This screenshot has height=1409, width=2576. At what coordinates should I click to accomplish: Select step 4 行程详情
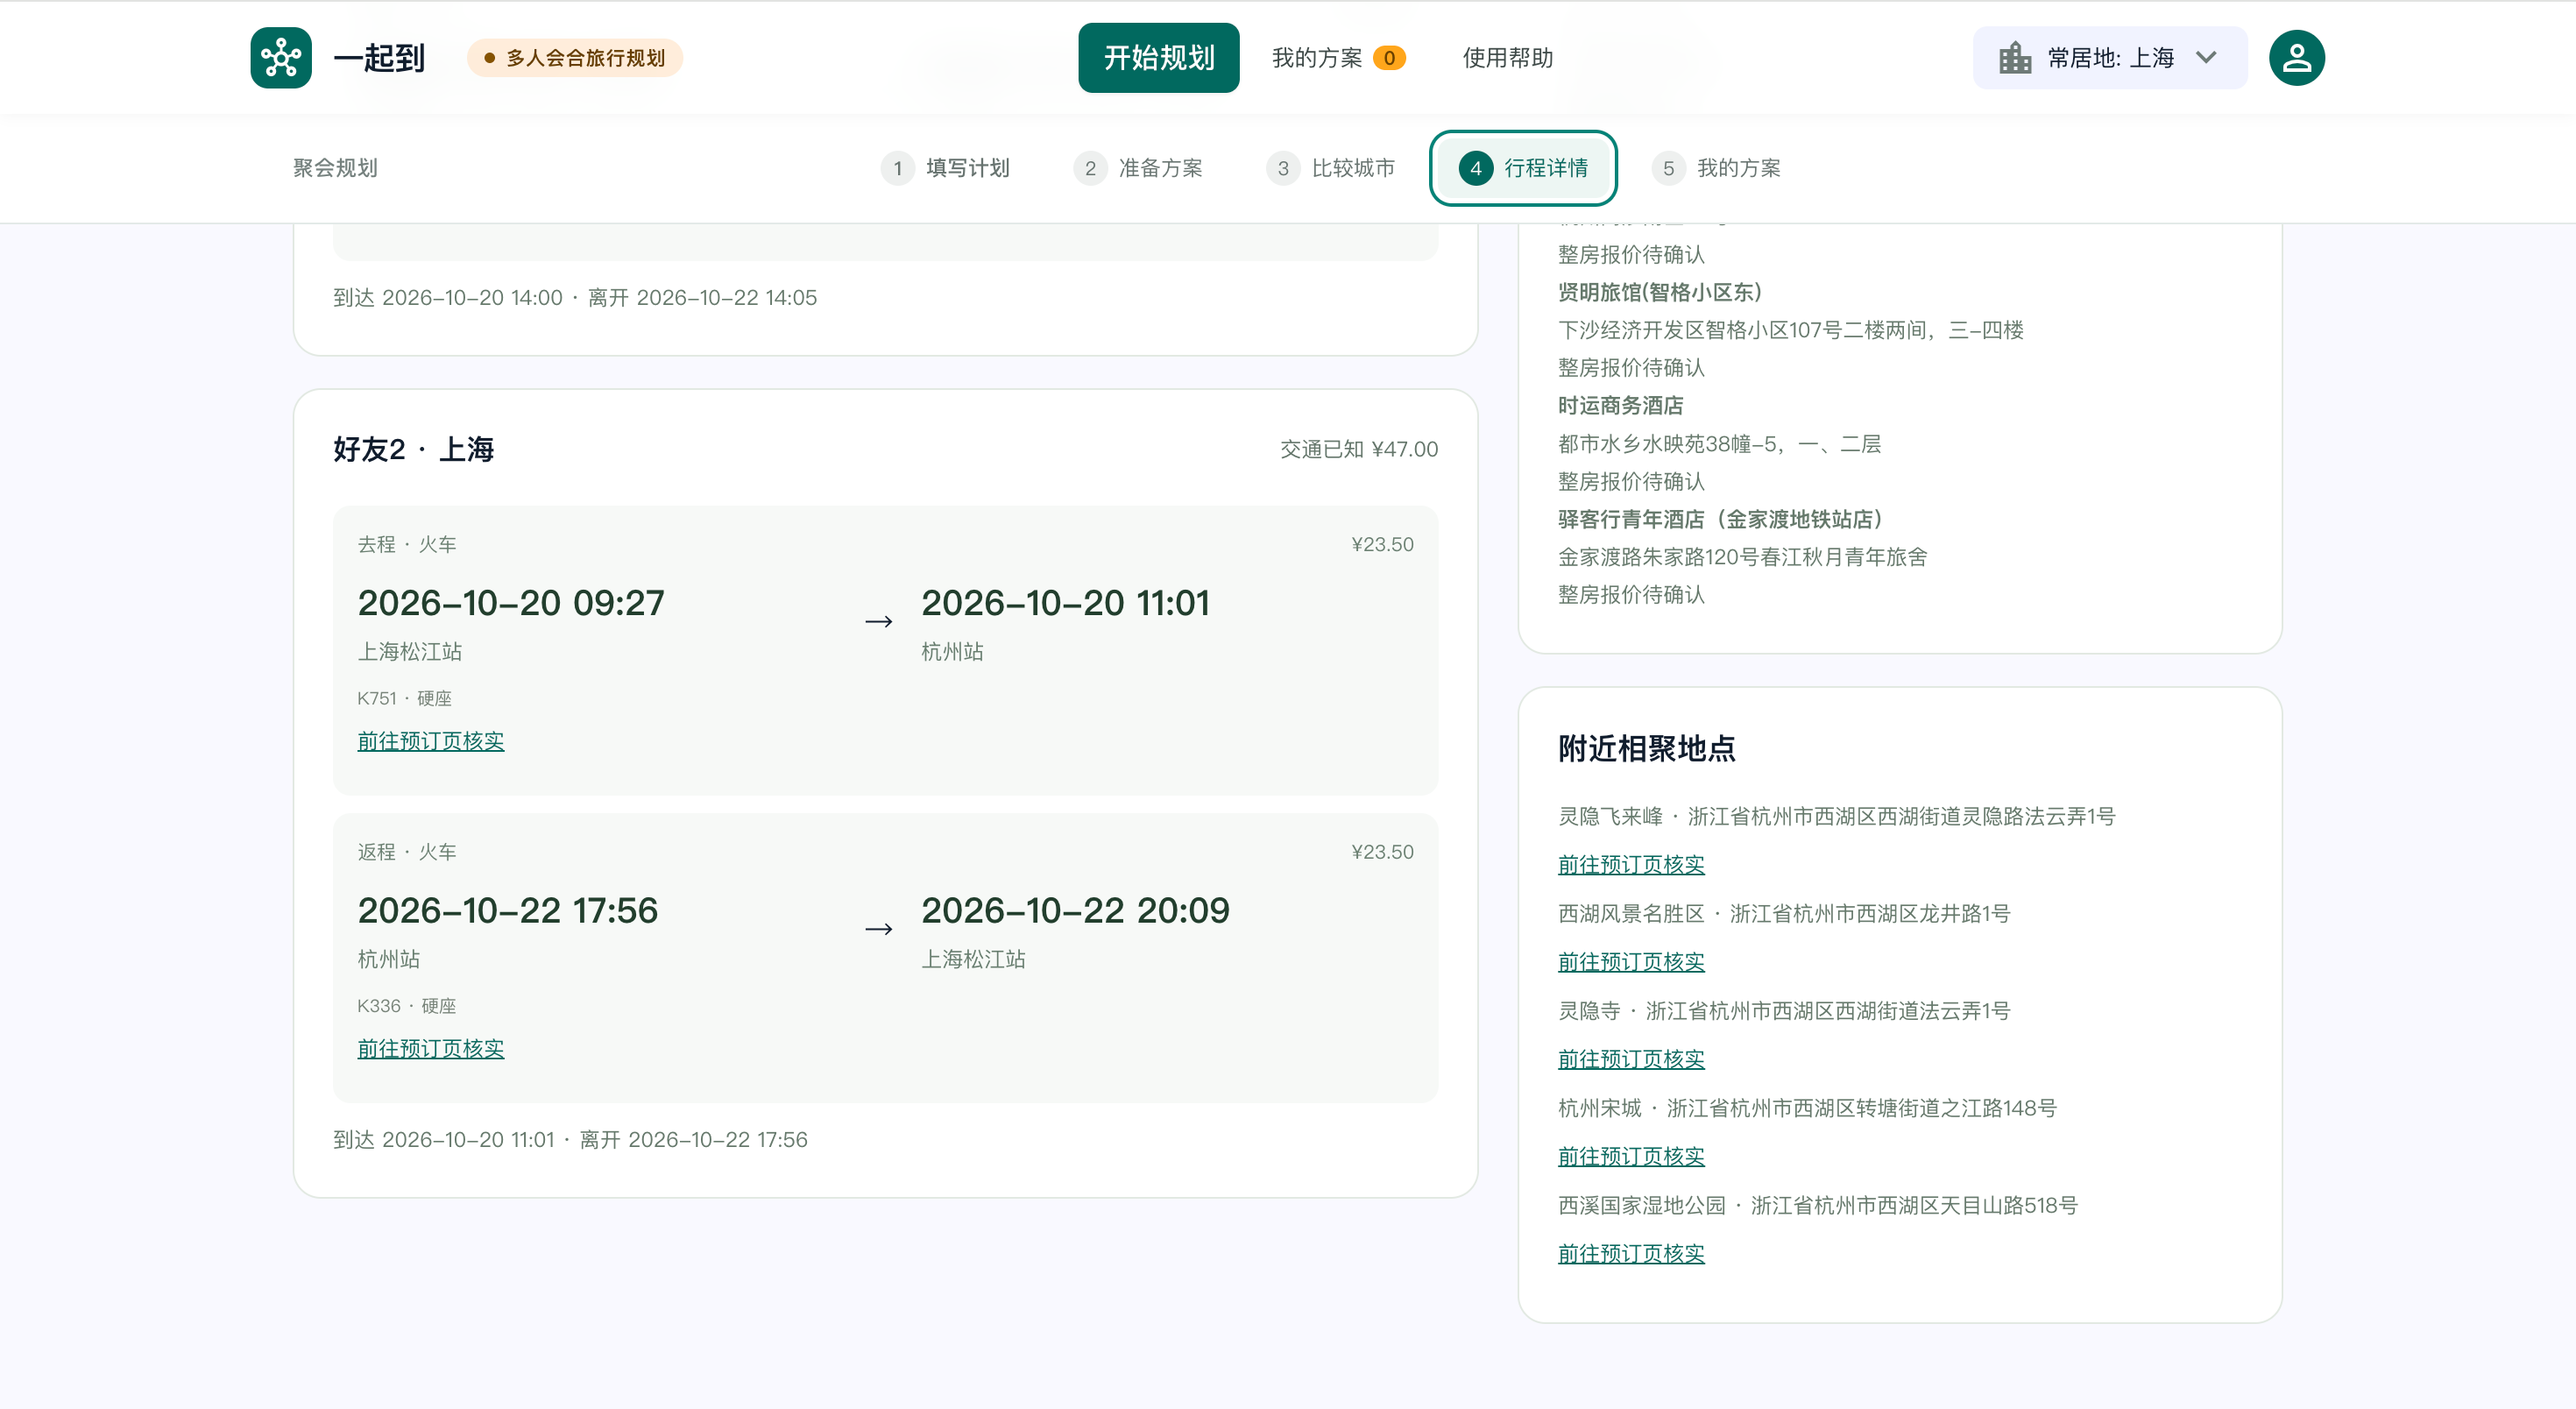[1523, 168]
